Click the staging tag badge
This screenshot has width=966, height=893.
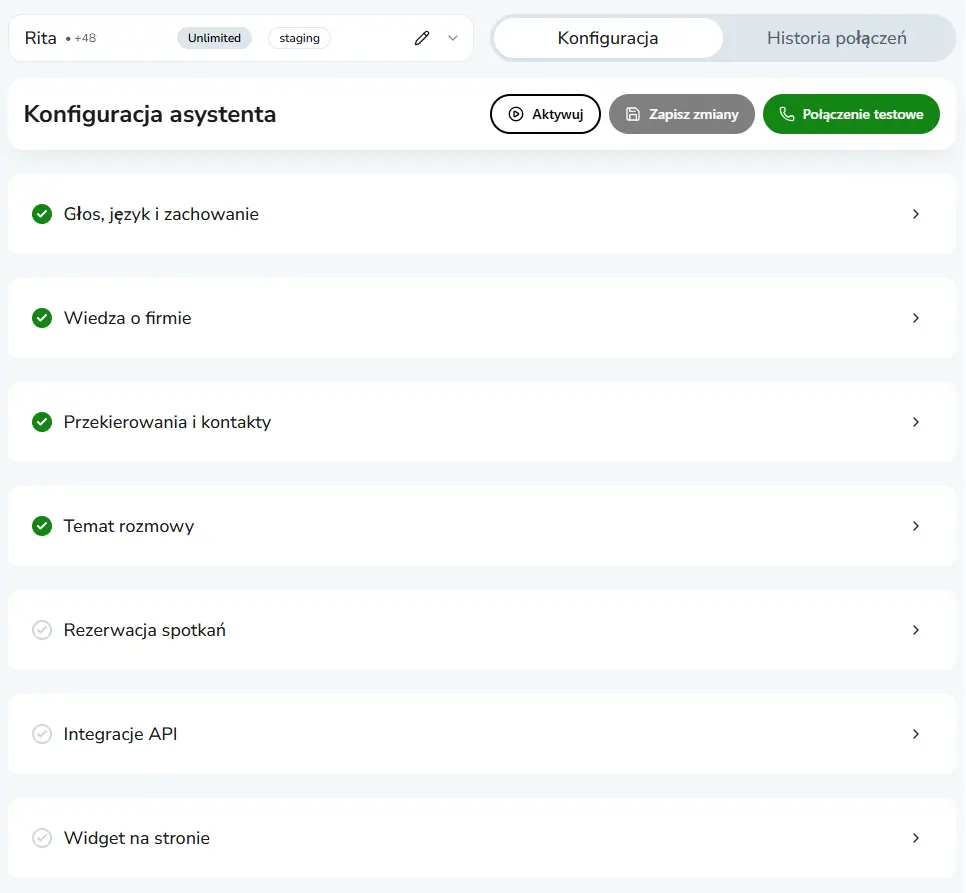[299, 38]
